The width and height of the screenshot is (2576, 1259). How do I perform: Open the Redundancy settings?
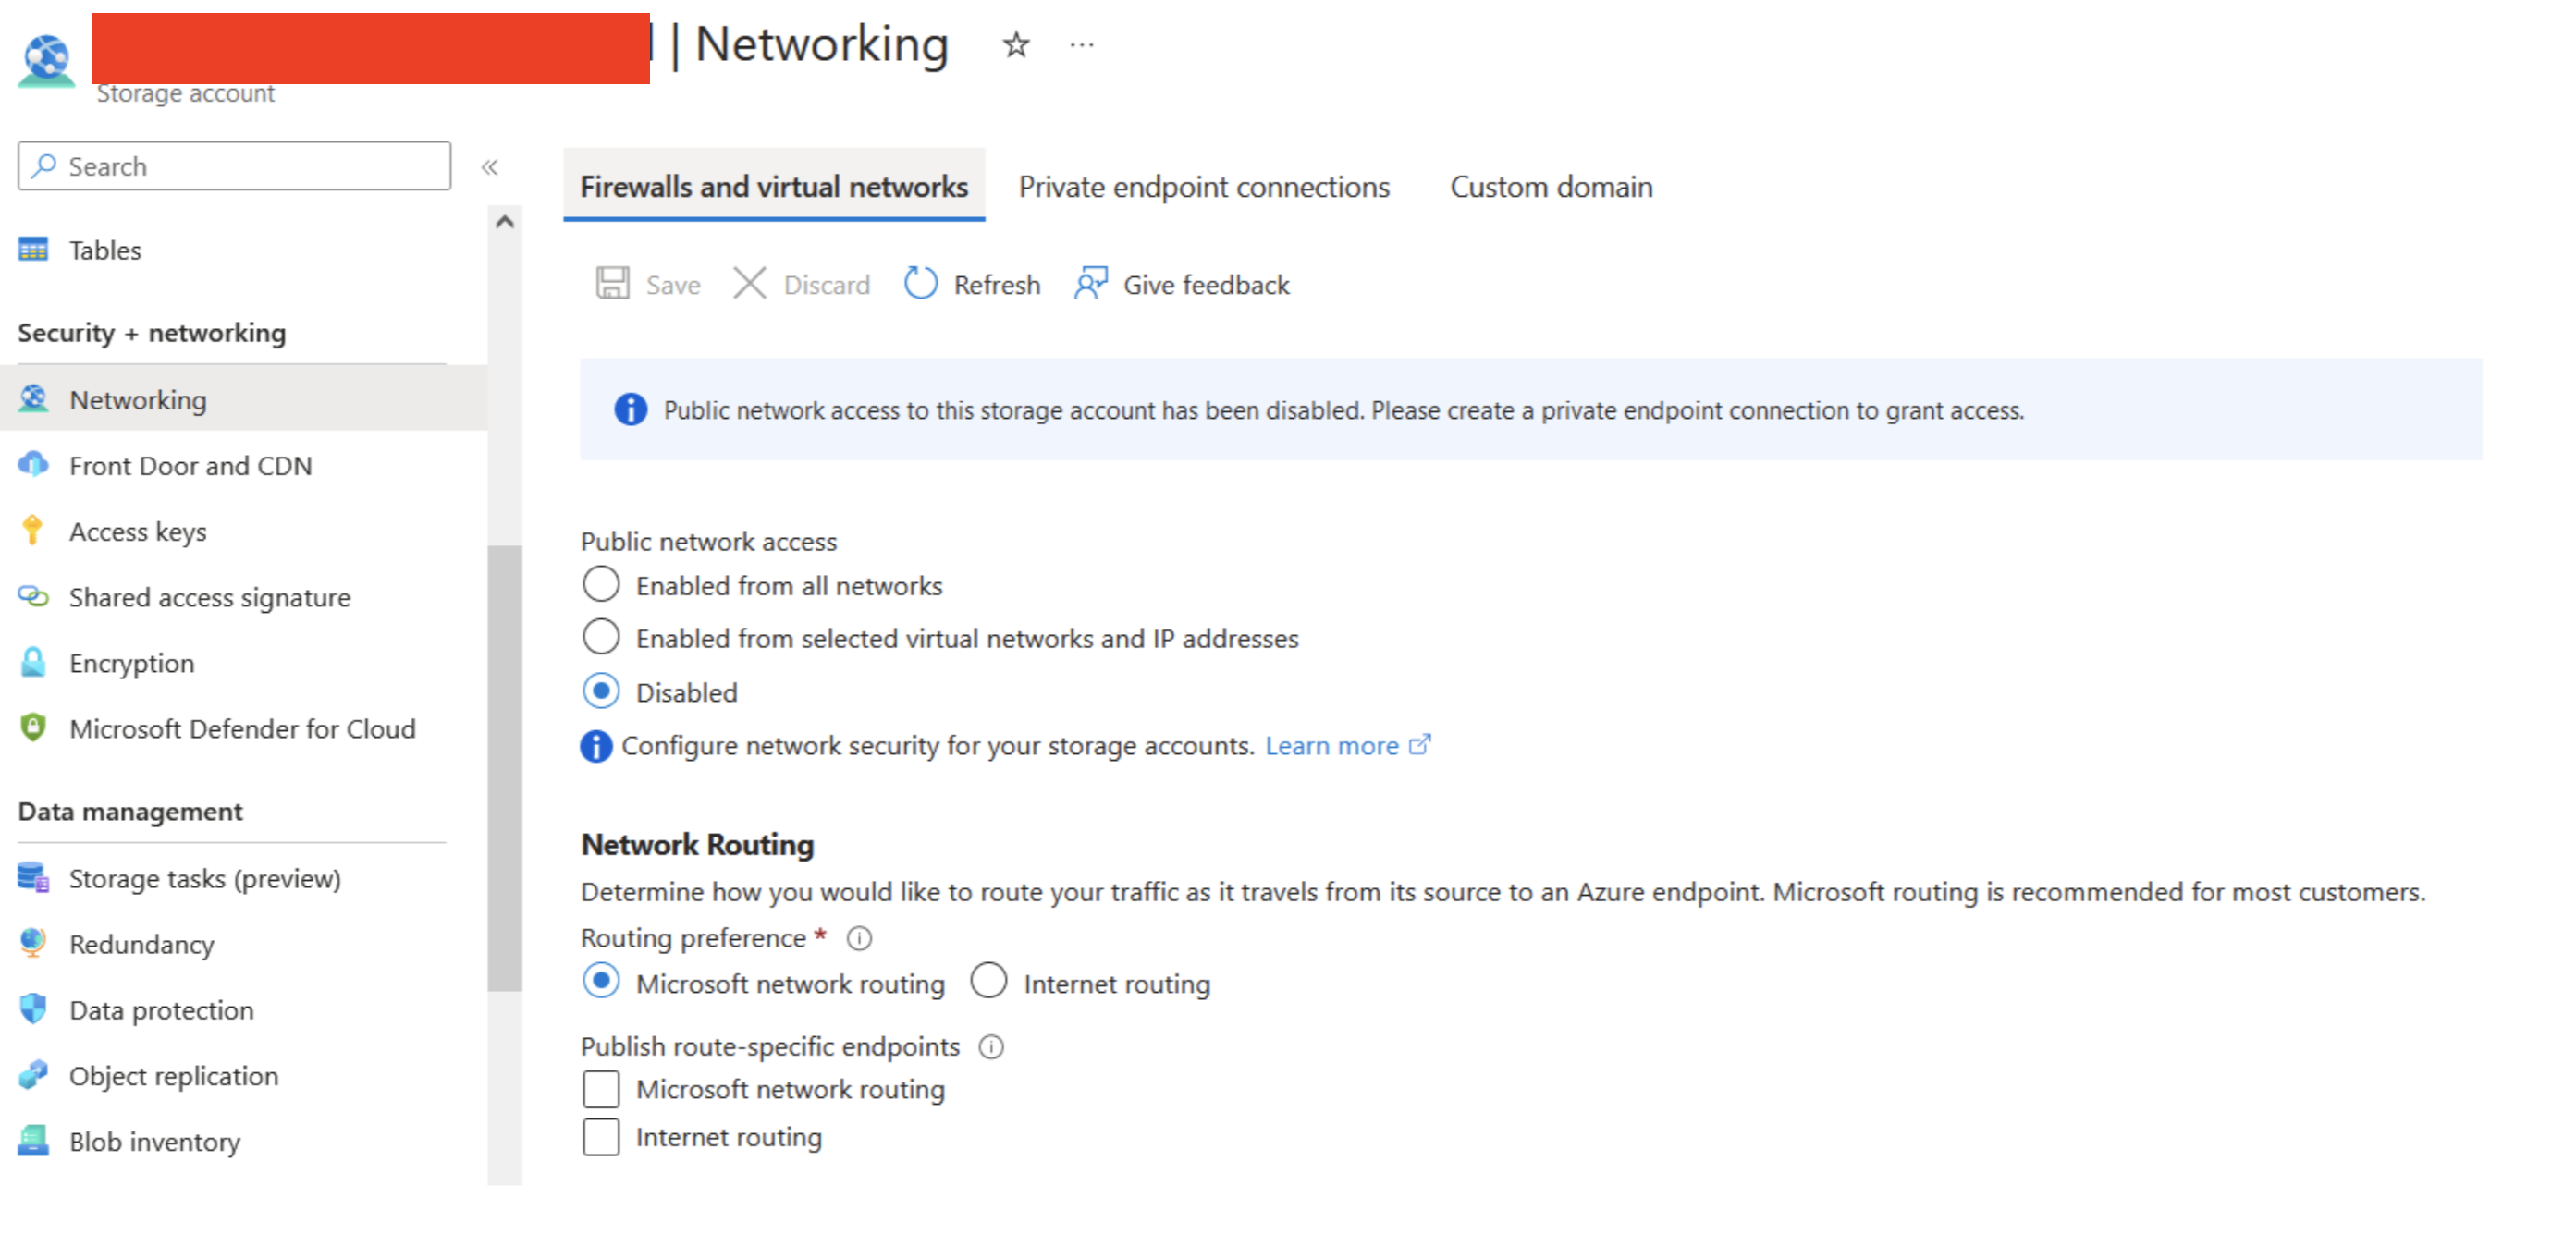pos(141,944)
